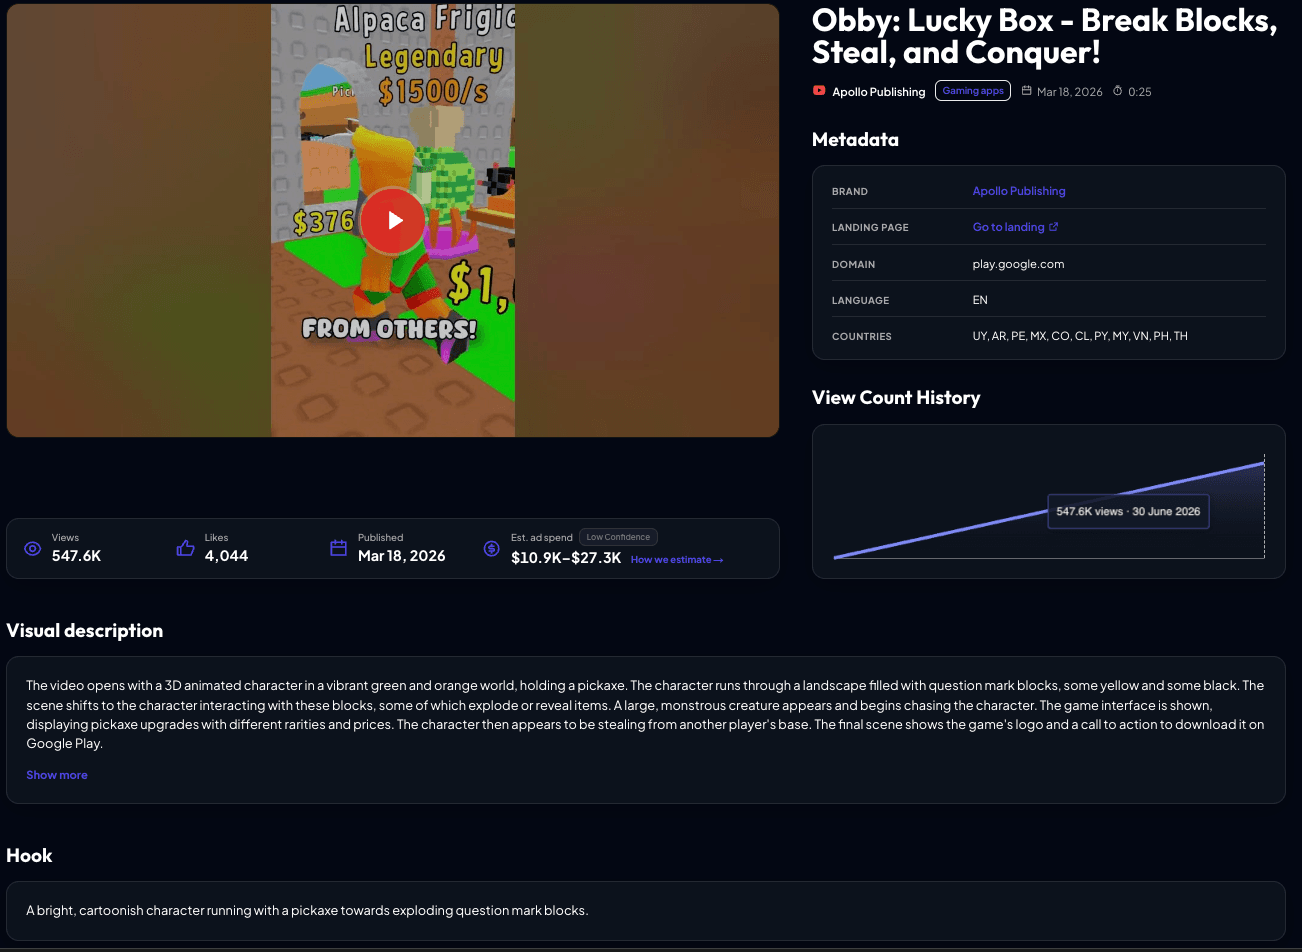
Task: Click the thumbs-up Likes icon
Action: click(x=185, y=548)
